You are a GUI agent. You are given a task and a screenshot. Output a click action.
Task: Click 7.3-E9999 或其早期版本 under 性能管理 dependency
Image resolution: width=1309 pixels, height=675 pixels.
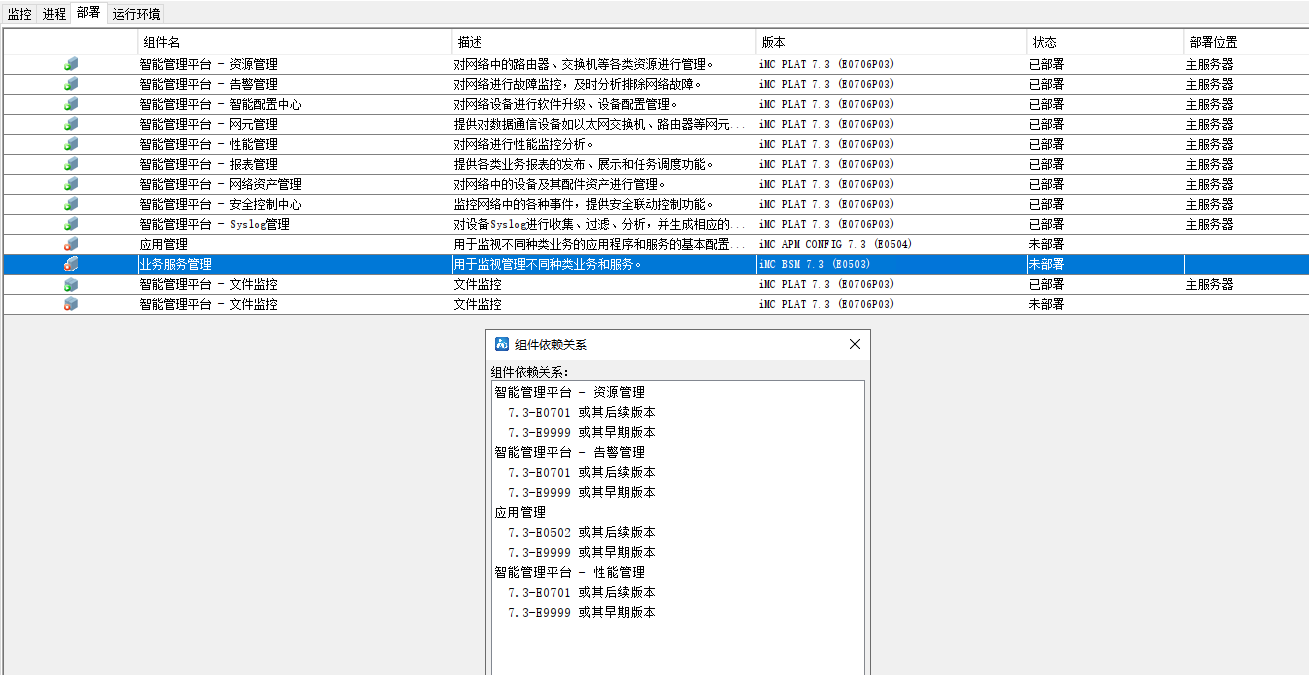[x=581, y=612]
